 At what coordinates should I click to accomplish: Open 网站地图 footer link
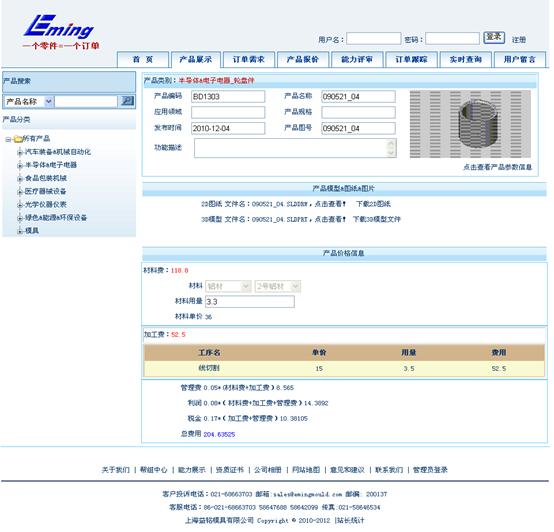click(306, 470)
